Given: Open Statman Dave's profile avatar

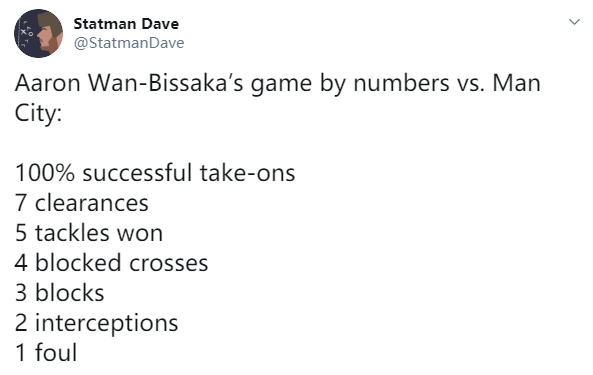Looking at the screenshot, I should pos(39,34).
